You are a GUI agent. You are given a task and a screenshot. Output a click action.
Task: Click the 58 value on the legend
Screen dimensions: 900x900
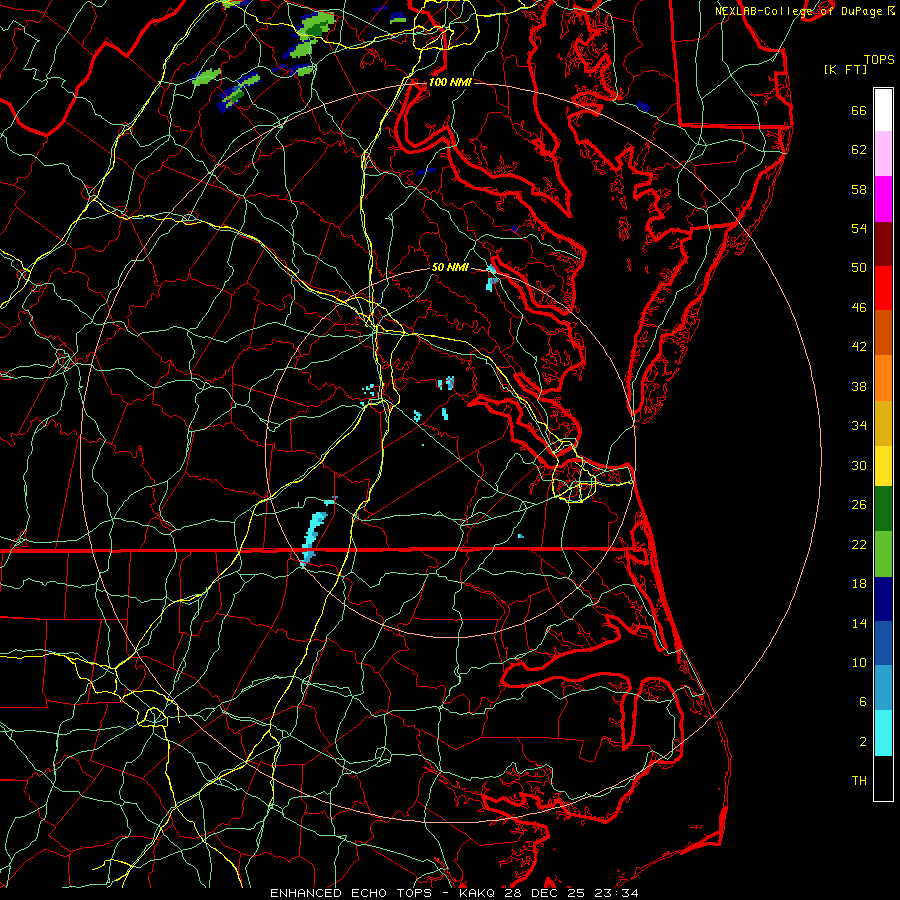click(859, 189)
